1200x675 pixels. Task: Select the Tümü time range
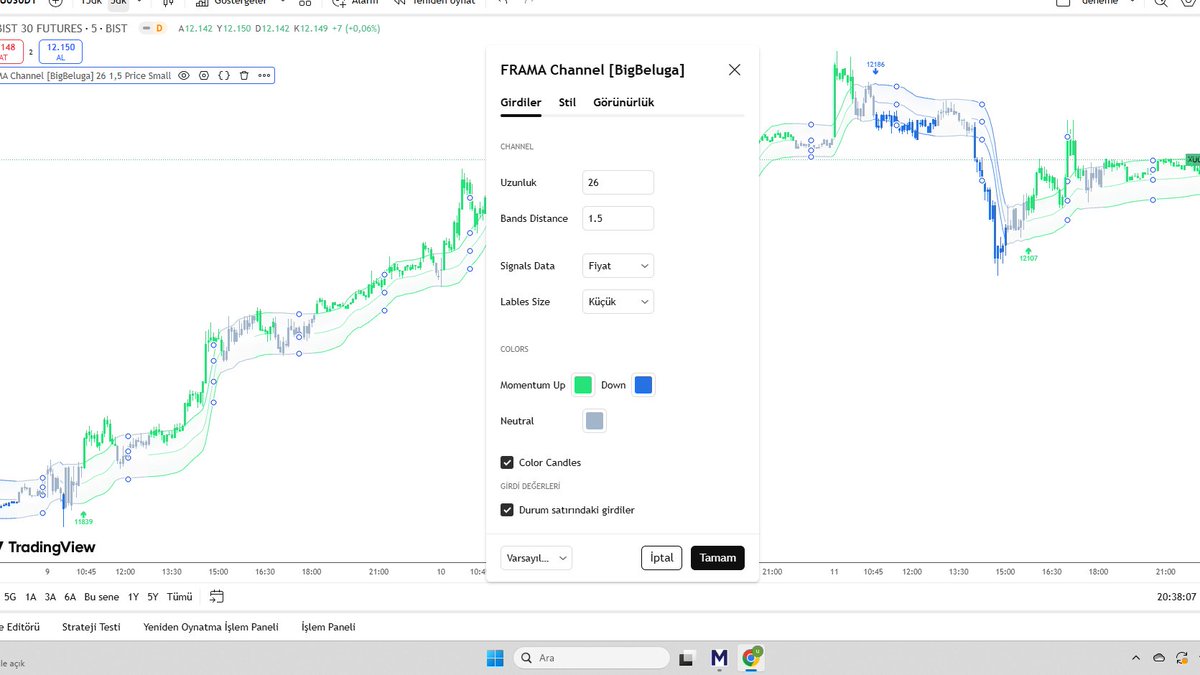coord(179,597)
